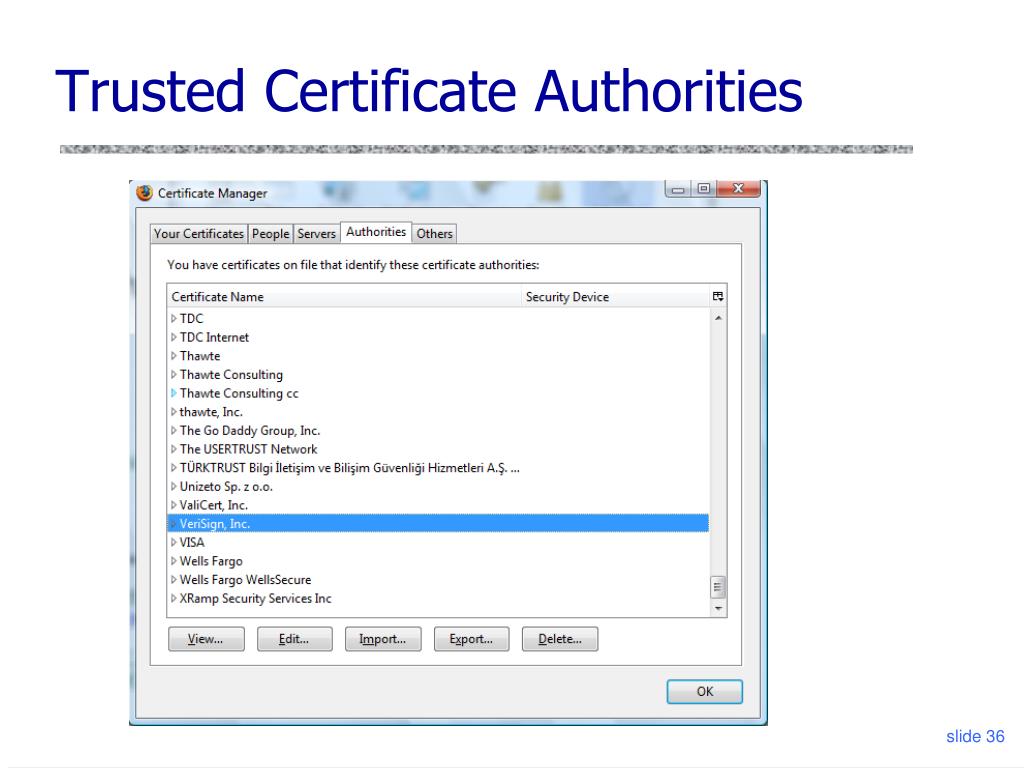Open the Servers tab
Image resolution: width=1024 pixels, height=768 pixels.
click(316, 234)
